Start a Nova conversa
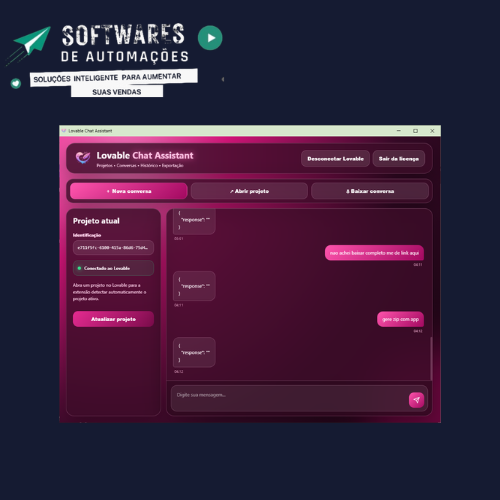 tap(129, 191)
